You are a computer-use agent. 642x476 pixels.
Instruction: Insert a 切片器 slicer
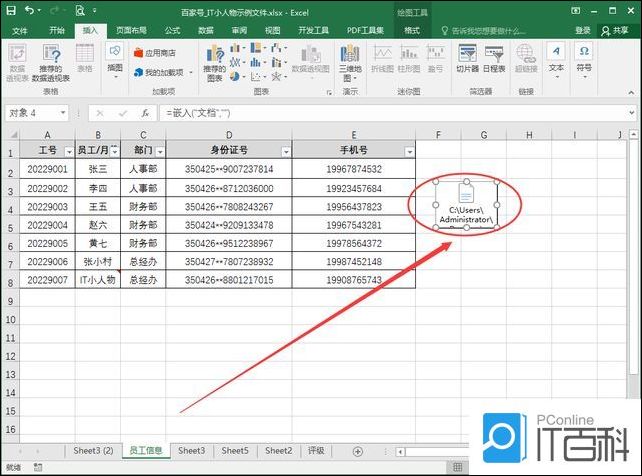pyautogui.click(x=467, y=58)
